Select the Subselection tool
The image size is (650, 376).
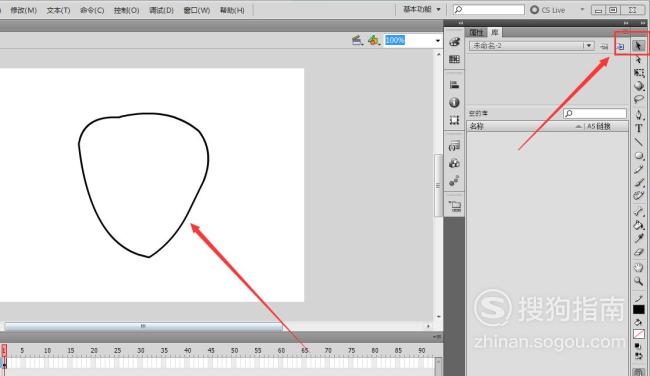point(638,60)
